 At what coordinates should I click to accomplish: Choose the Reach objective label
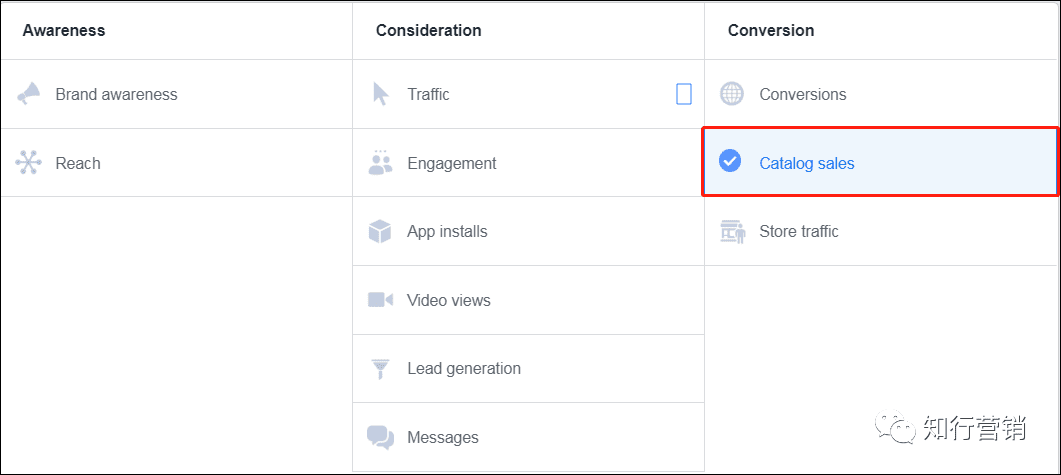point(78,163)
